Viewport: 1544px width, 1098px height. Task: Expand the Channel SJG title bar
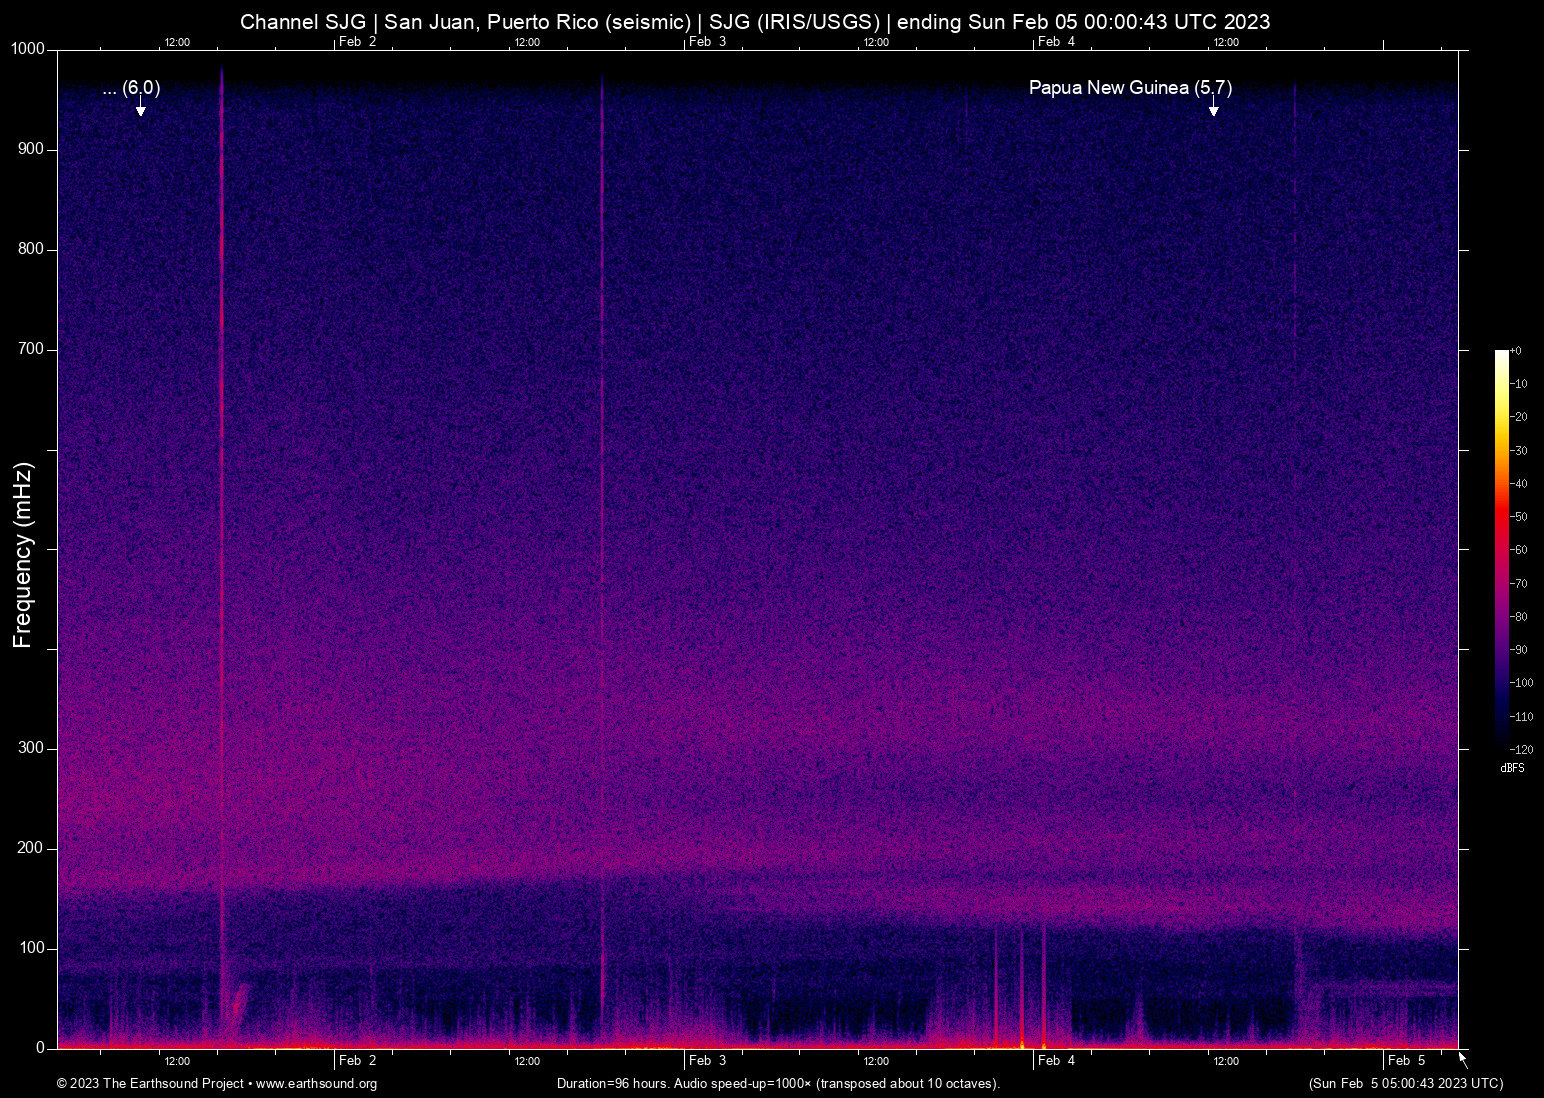click(x=755, y=21)
